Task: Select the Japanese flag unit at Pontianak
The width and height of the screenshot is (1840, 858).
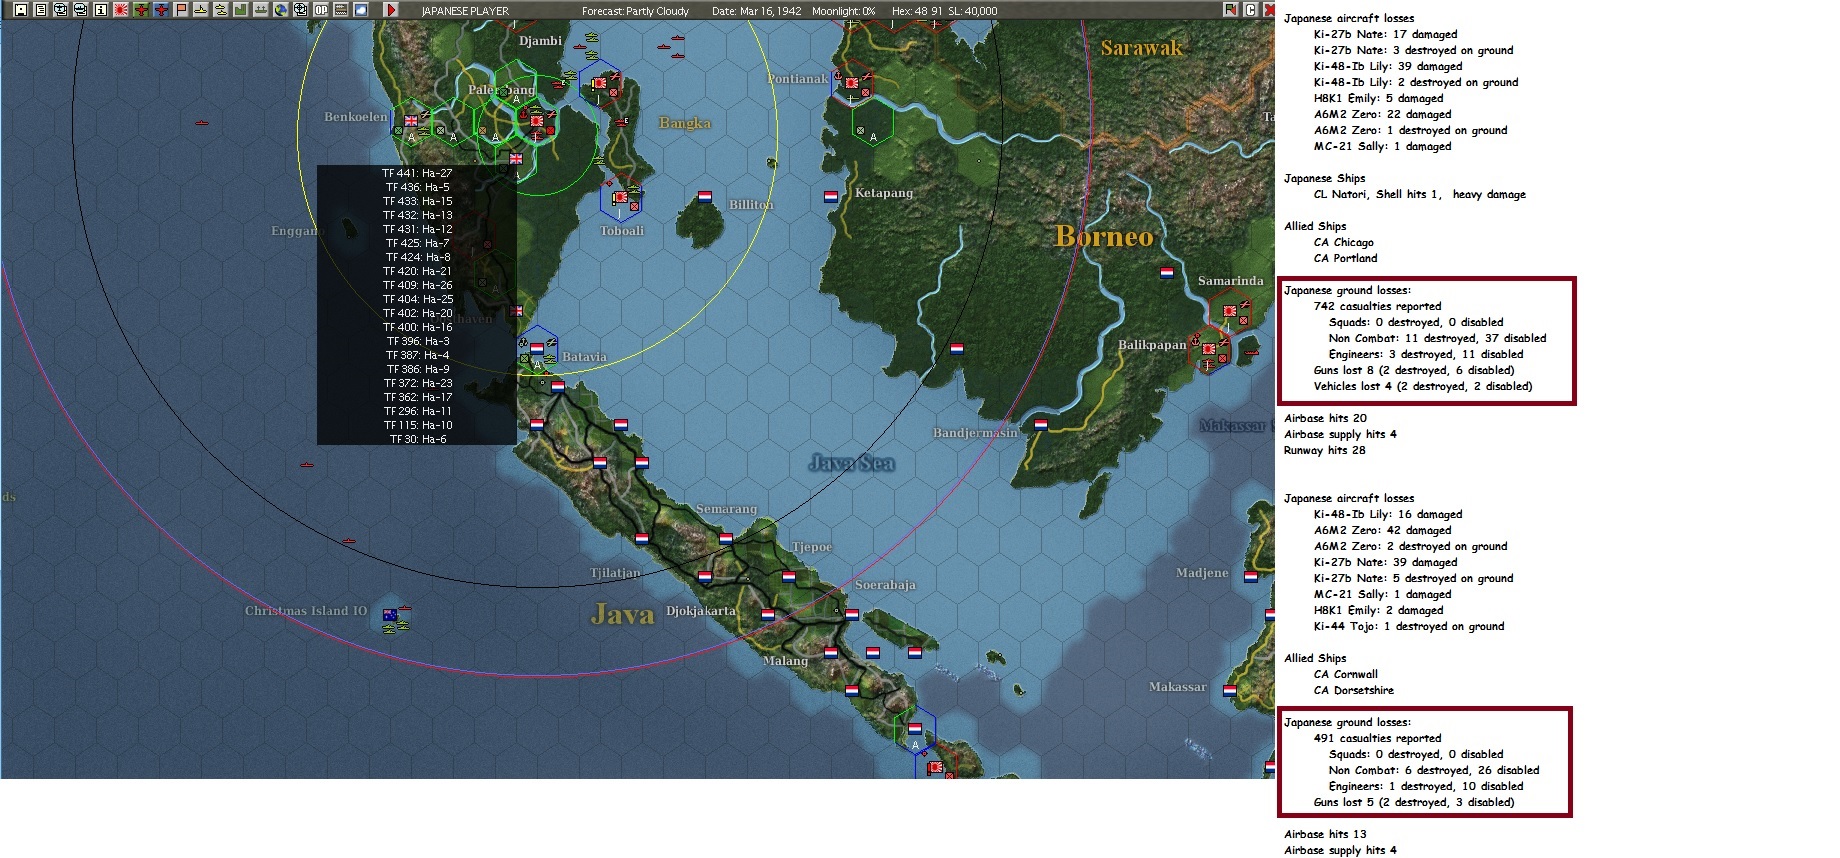Action: pyautogui.click(x=852, y=82)
